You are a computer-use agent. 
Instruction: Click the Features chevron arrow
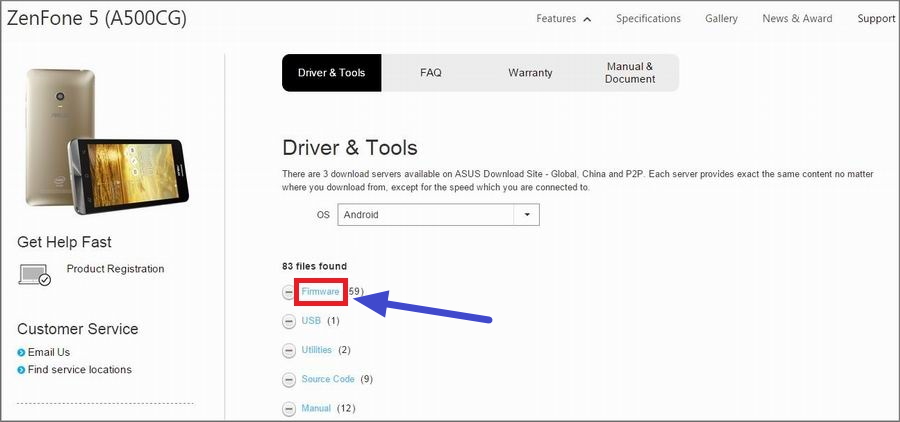587,19
